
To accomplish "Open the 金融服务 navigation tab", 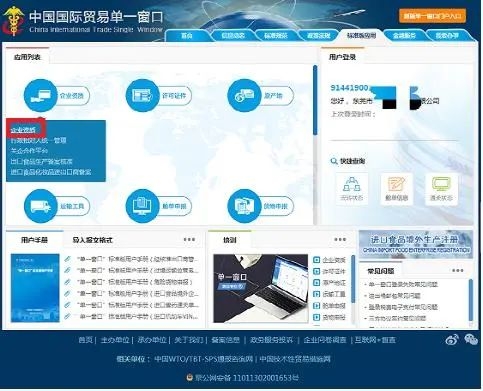I will coord(404,36).
